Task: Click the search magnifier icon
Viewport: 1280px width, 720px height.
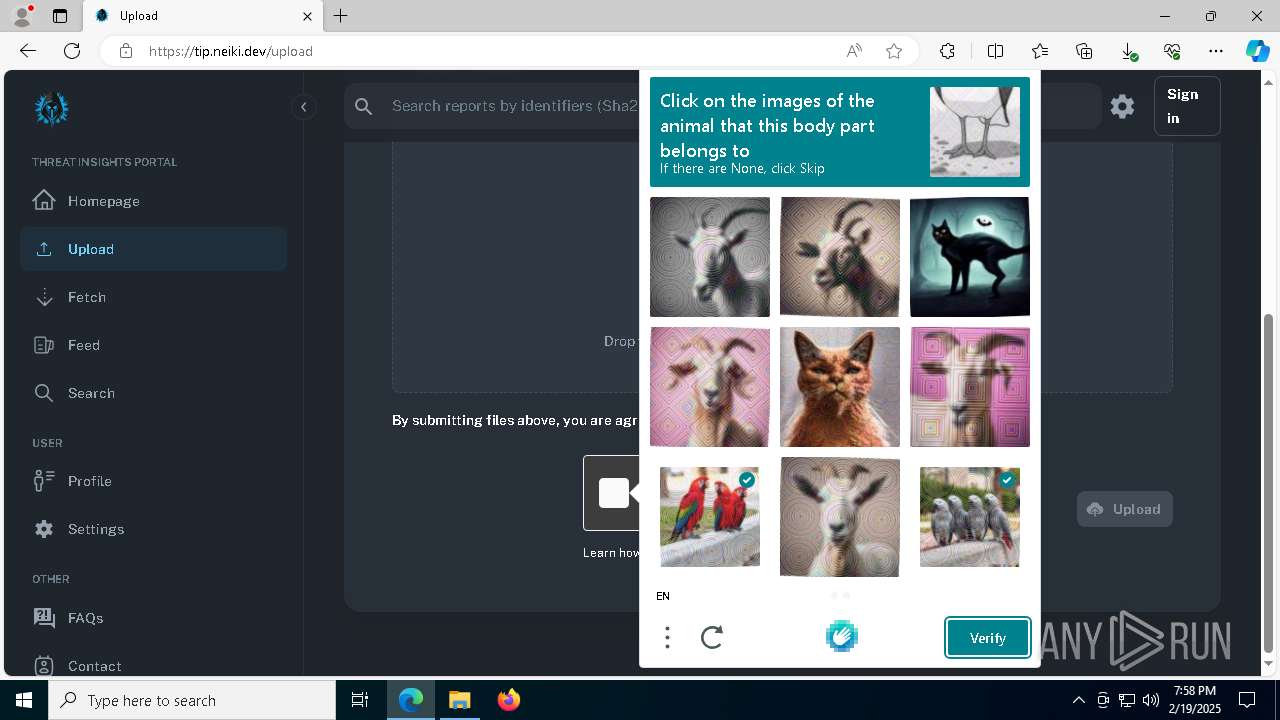Action: pos(364,106)
